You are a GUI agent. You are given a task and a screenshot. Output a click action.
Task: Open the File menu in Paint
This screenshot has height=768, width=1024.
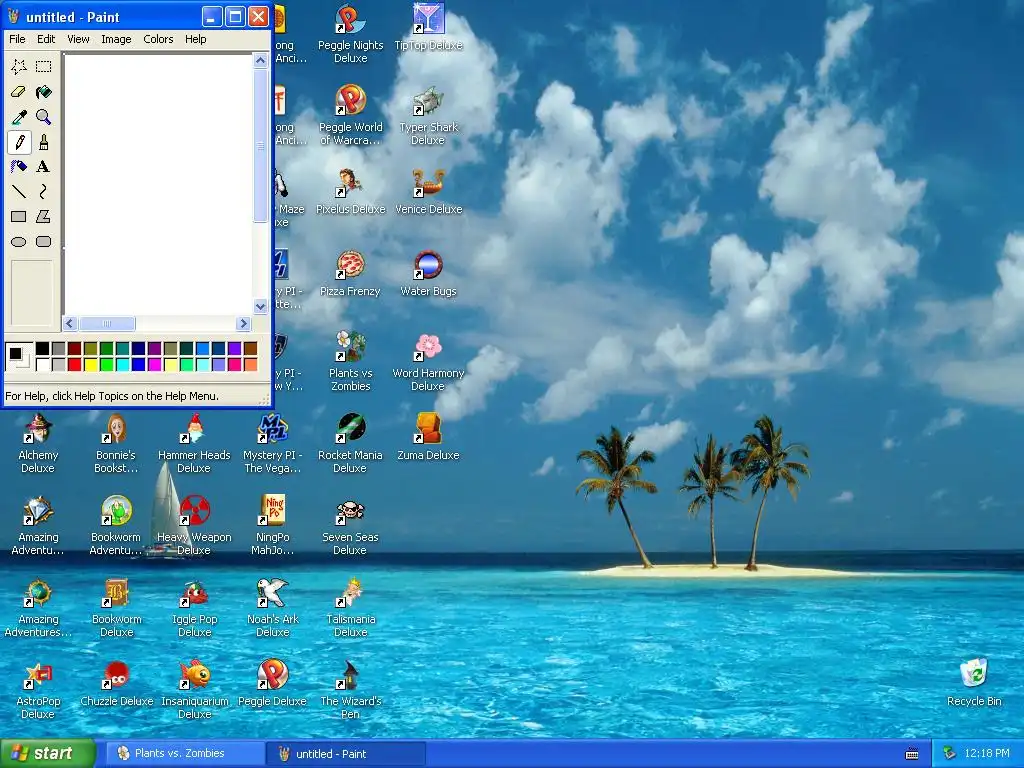click(x=17, y=39)
